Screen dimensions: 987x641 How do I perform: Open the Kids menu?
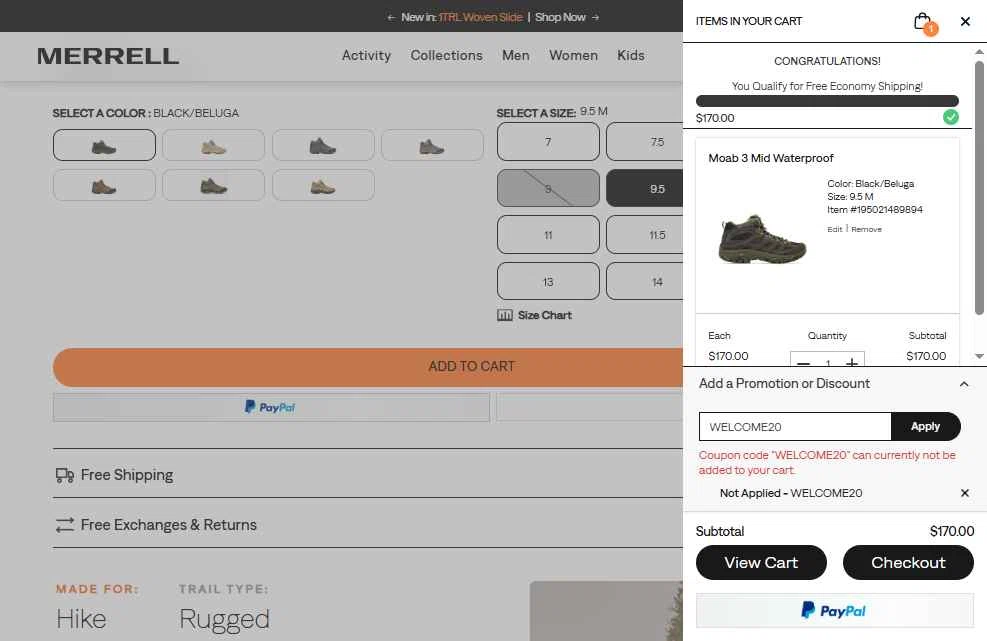631,55
